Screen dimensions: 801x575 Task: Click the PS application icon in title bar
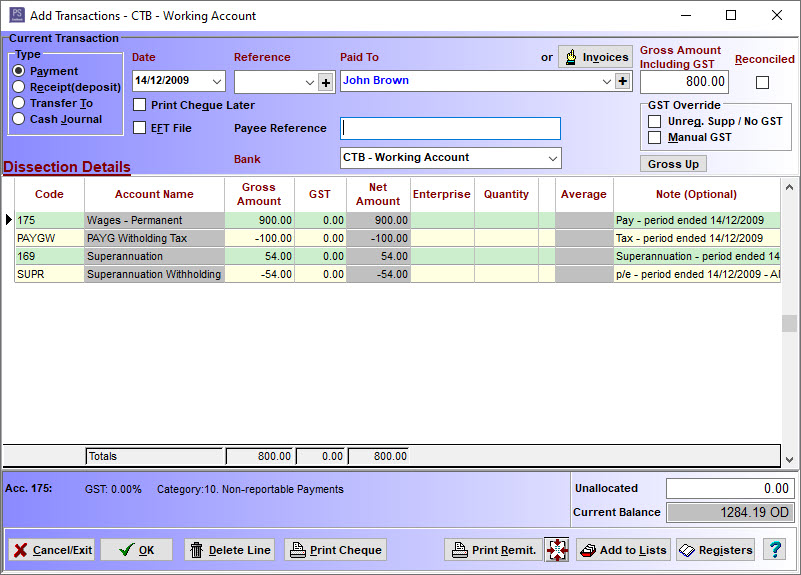pyautogui.click(x=17, y=15)
